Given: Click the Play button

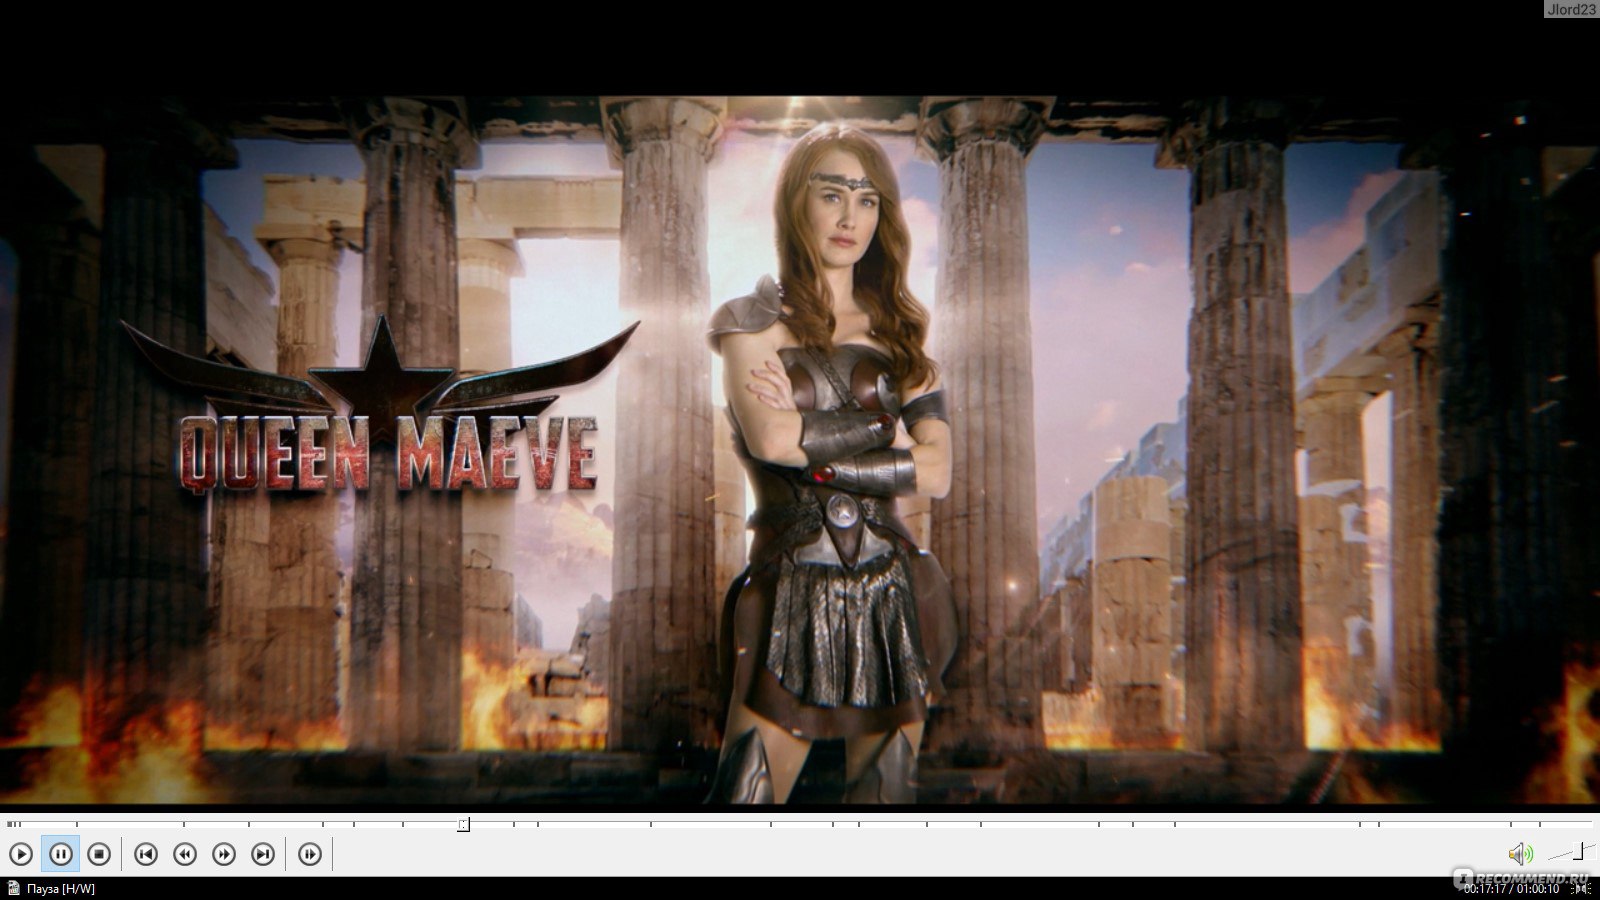Looking at the screenshot, I should pyautogui.click(x=21, y=854).
